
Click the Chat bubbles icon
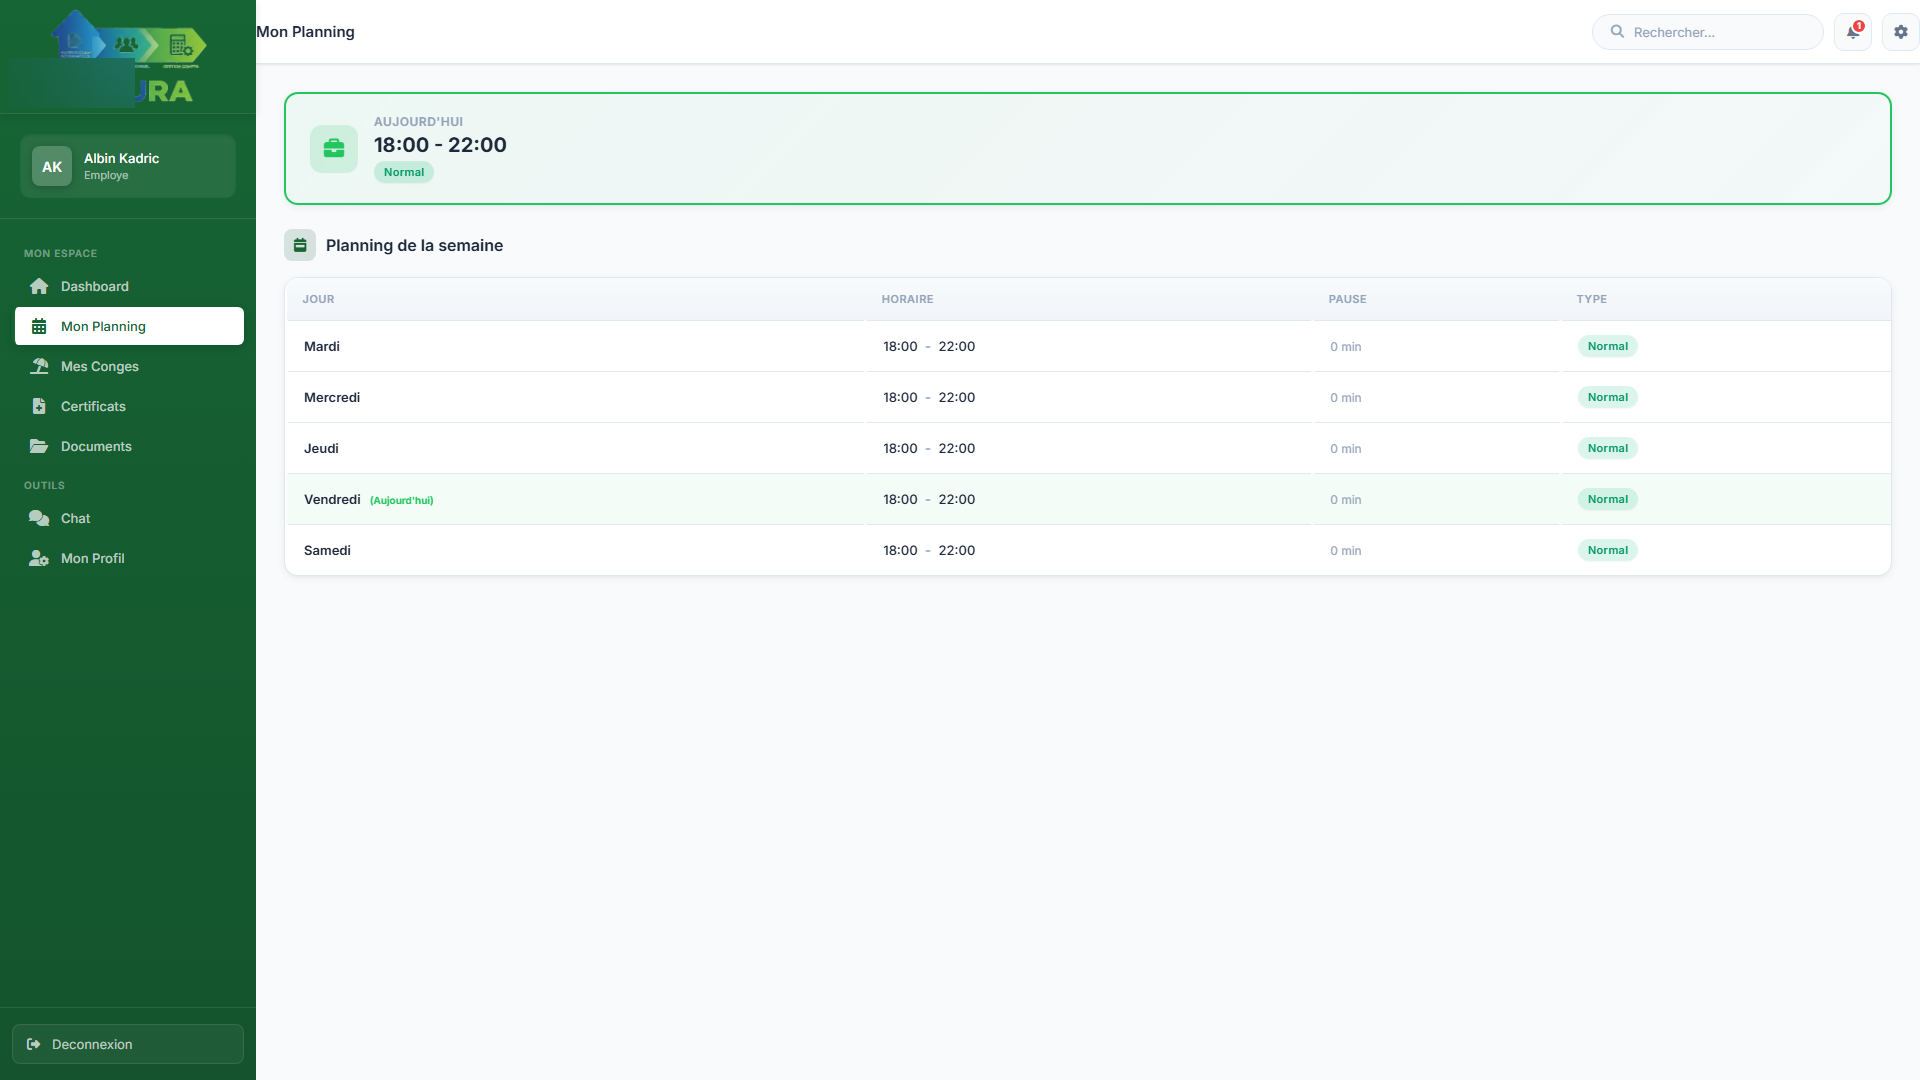[x=39, y=519]
